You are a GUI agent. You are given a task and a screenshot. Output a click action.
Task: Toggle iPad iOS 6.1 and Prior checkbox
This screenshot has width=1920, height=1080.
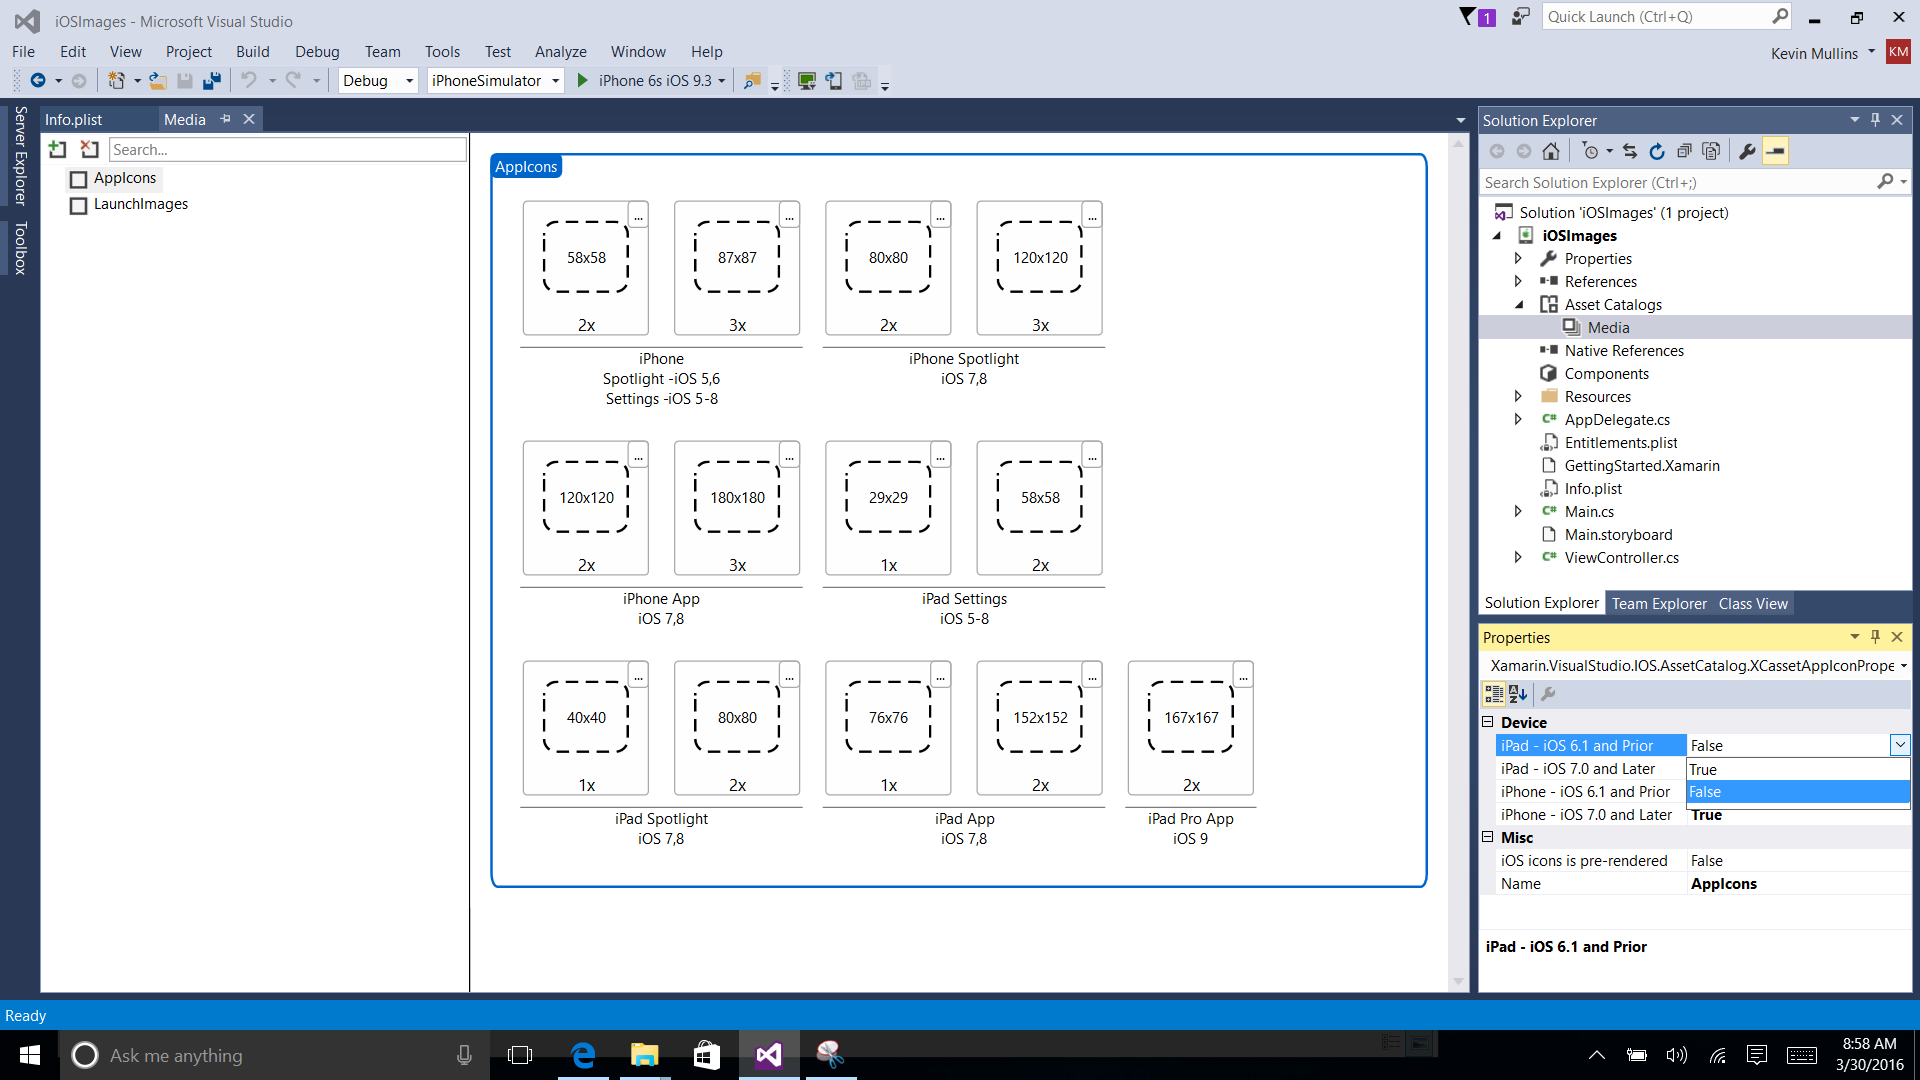coord(1900,744)
